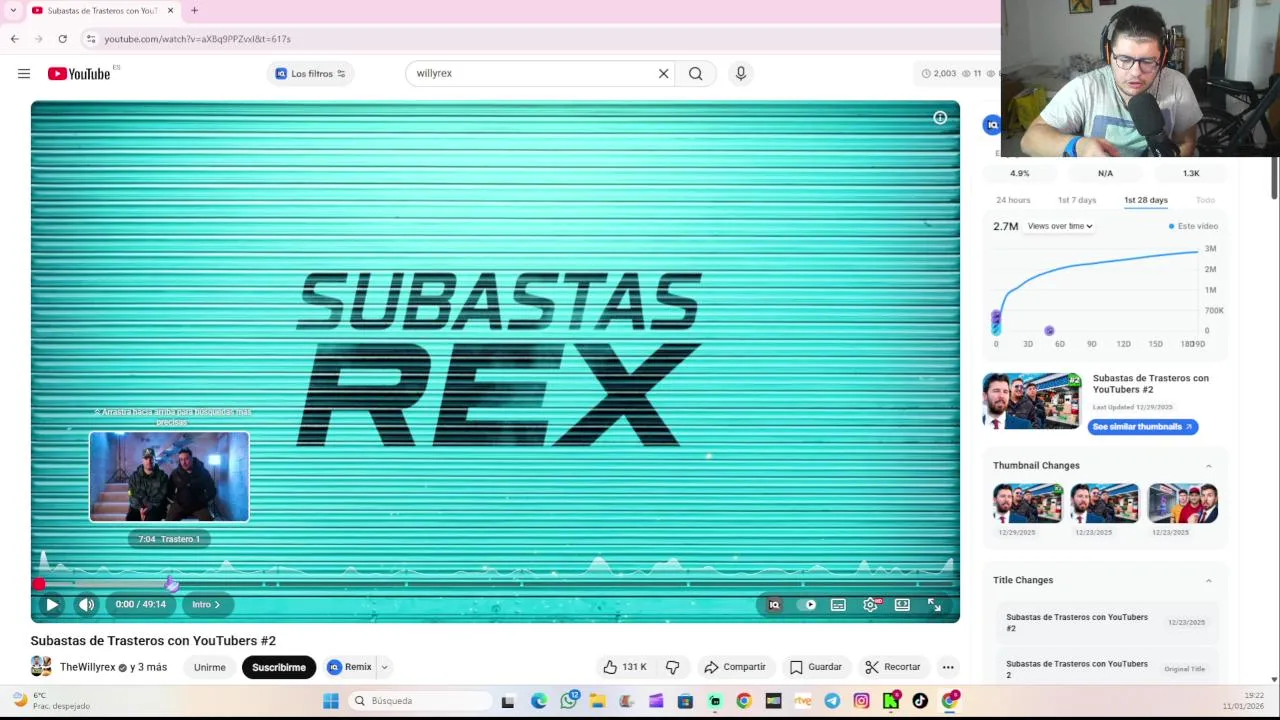Close the Subastas de Trasteros browser tab
Screen dimensions: 1280x720
click(170, 11)
